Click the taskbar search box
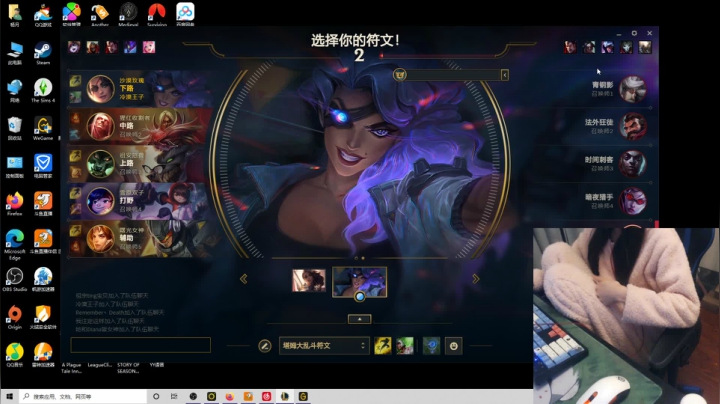 tap(83, 396)
